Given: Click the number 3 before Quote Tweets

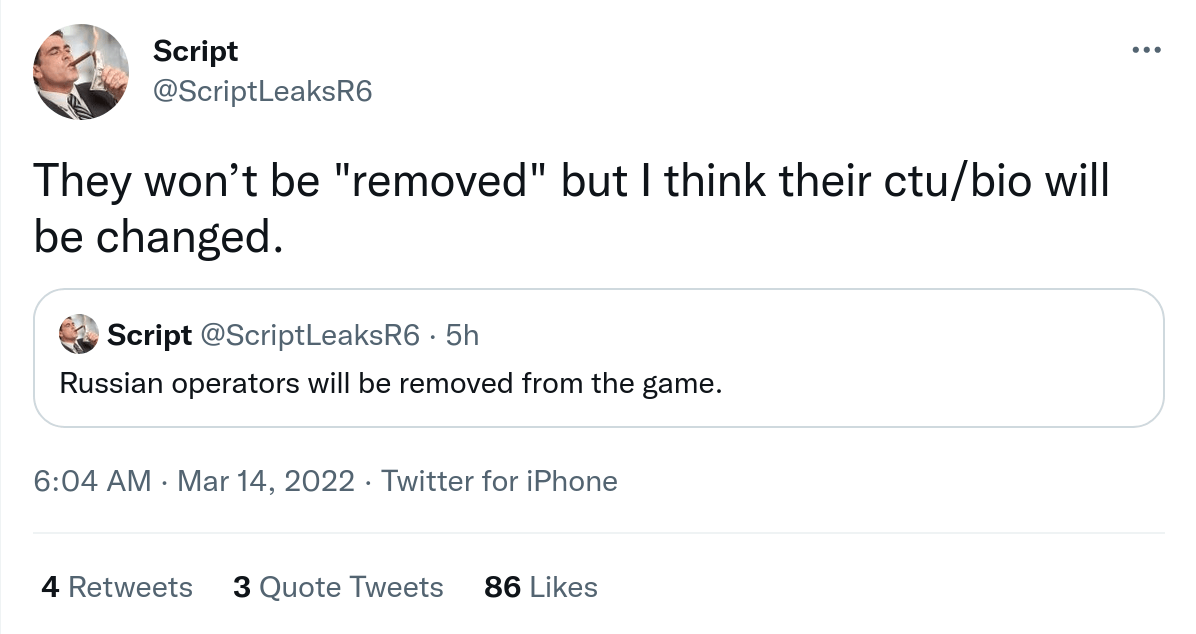Looking at the screenshot, I should [241, 587].
